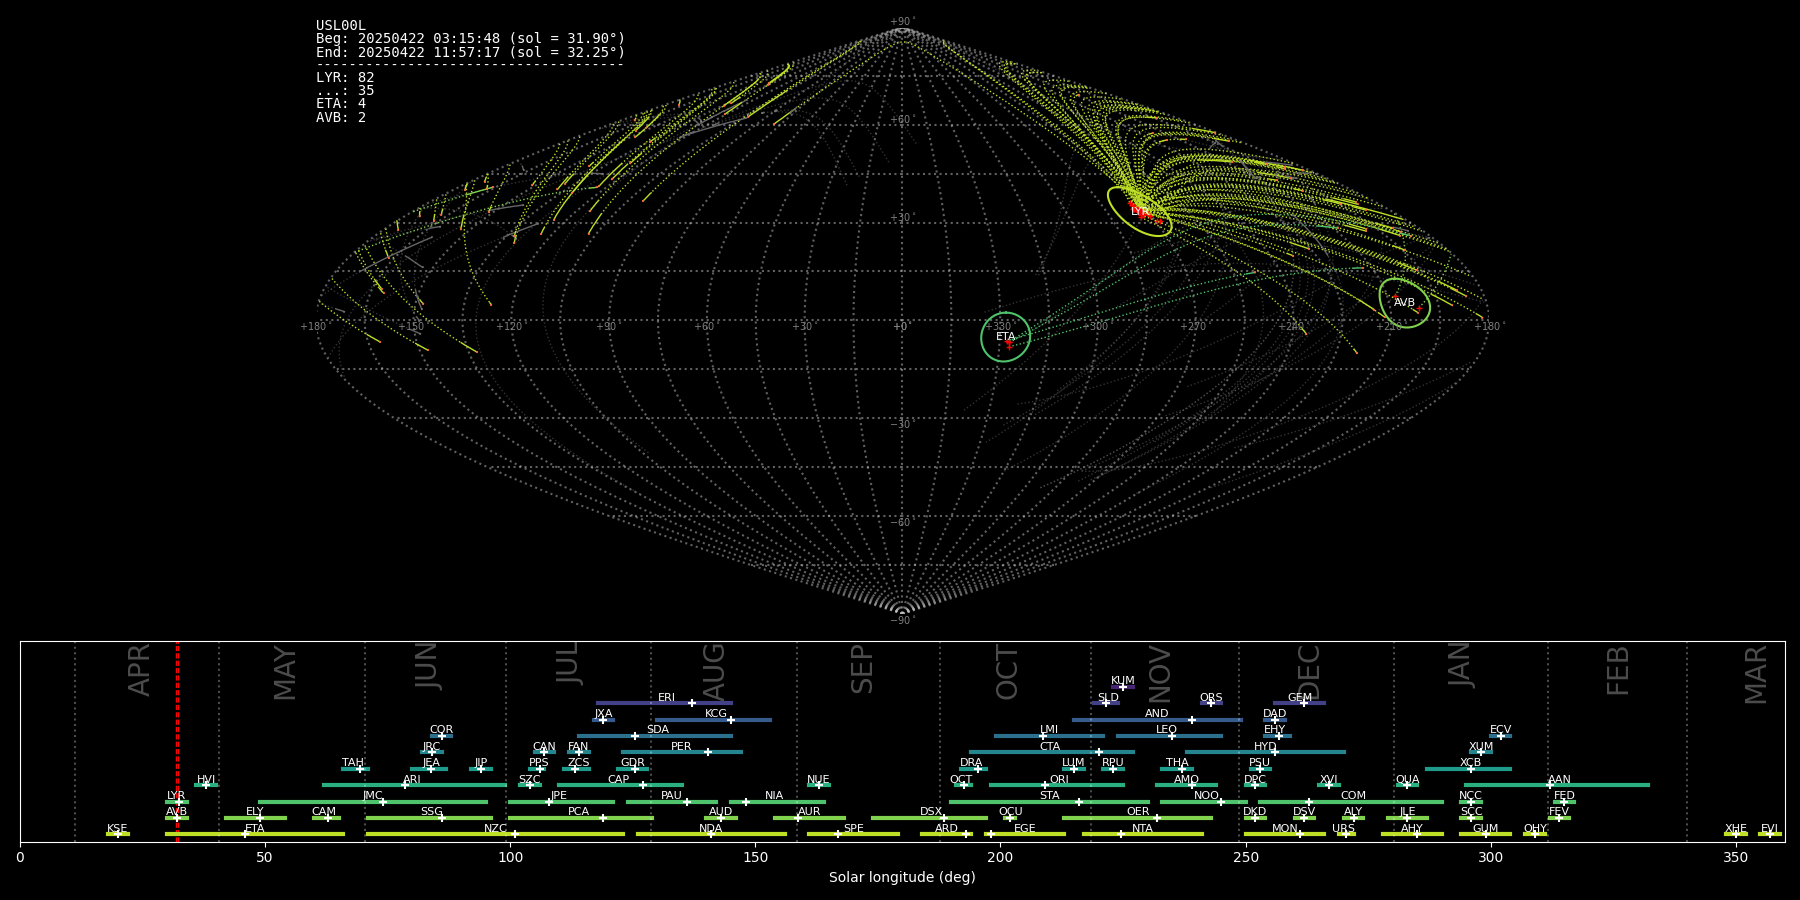Click the ETA radiant circle on the sky map
Image resolution: width=1800 pixels, height=900 pixels.
pos(1005,337)
